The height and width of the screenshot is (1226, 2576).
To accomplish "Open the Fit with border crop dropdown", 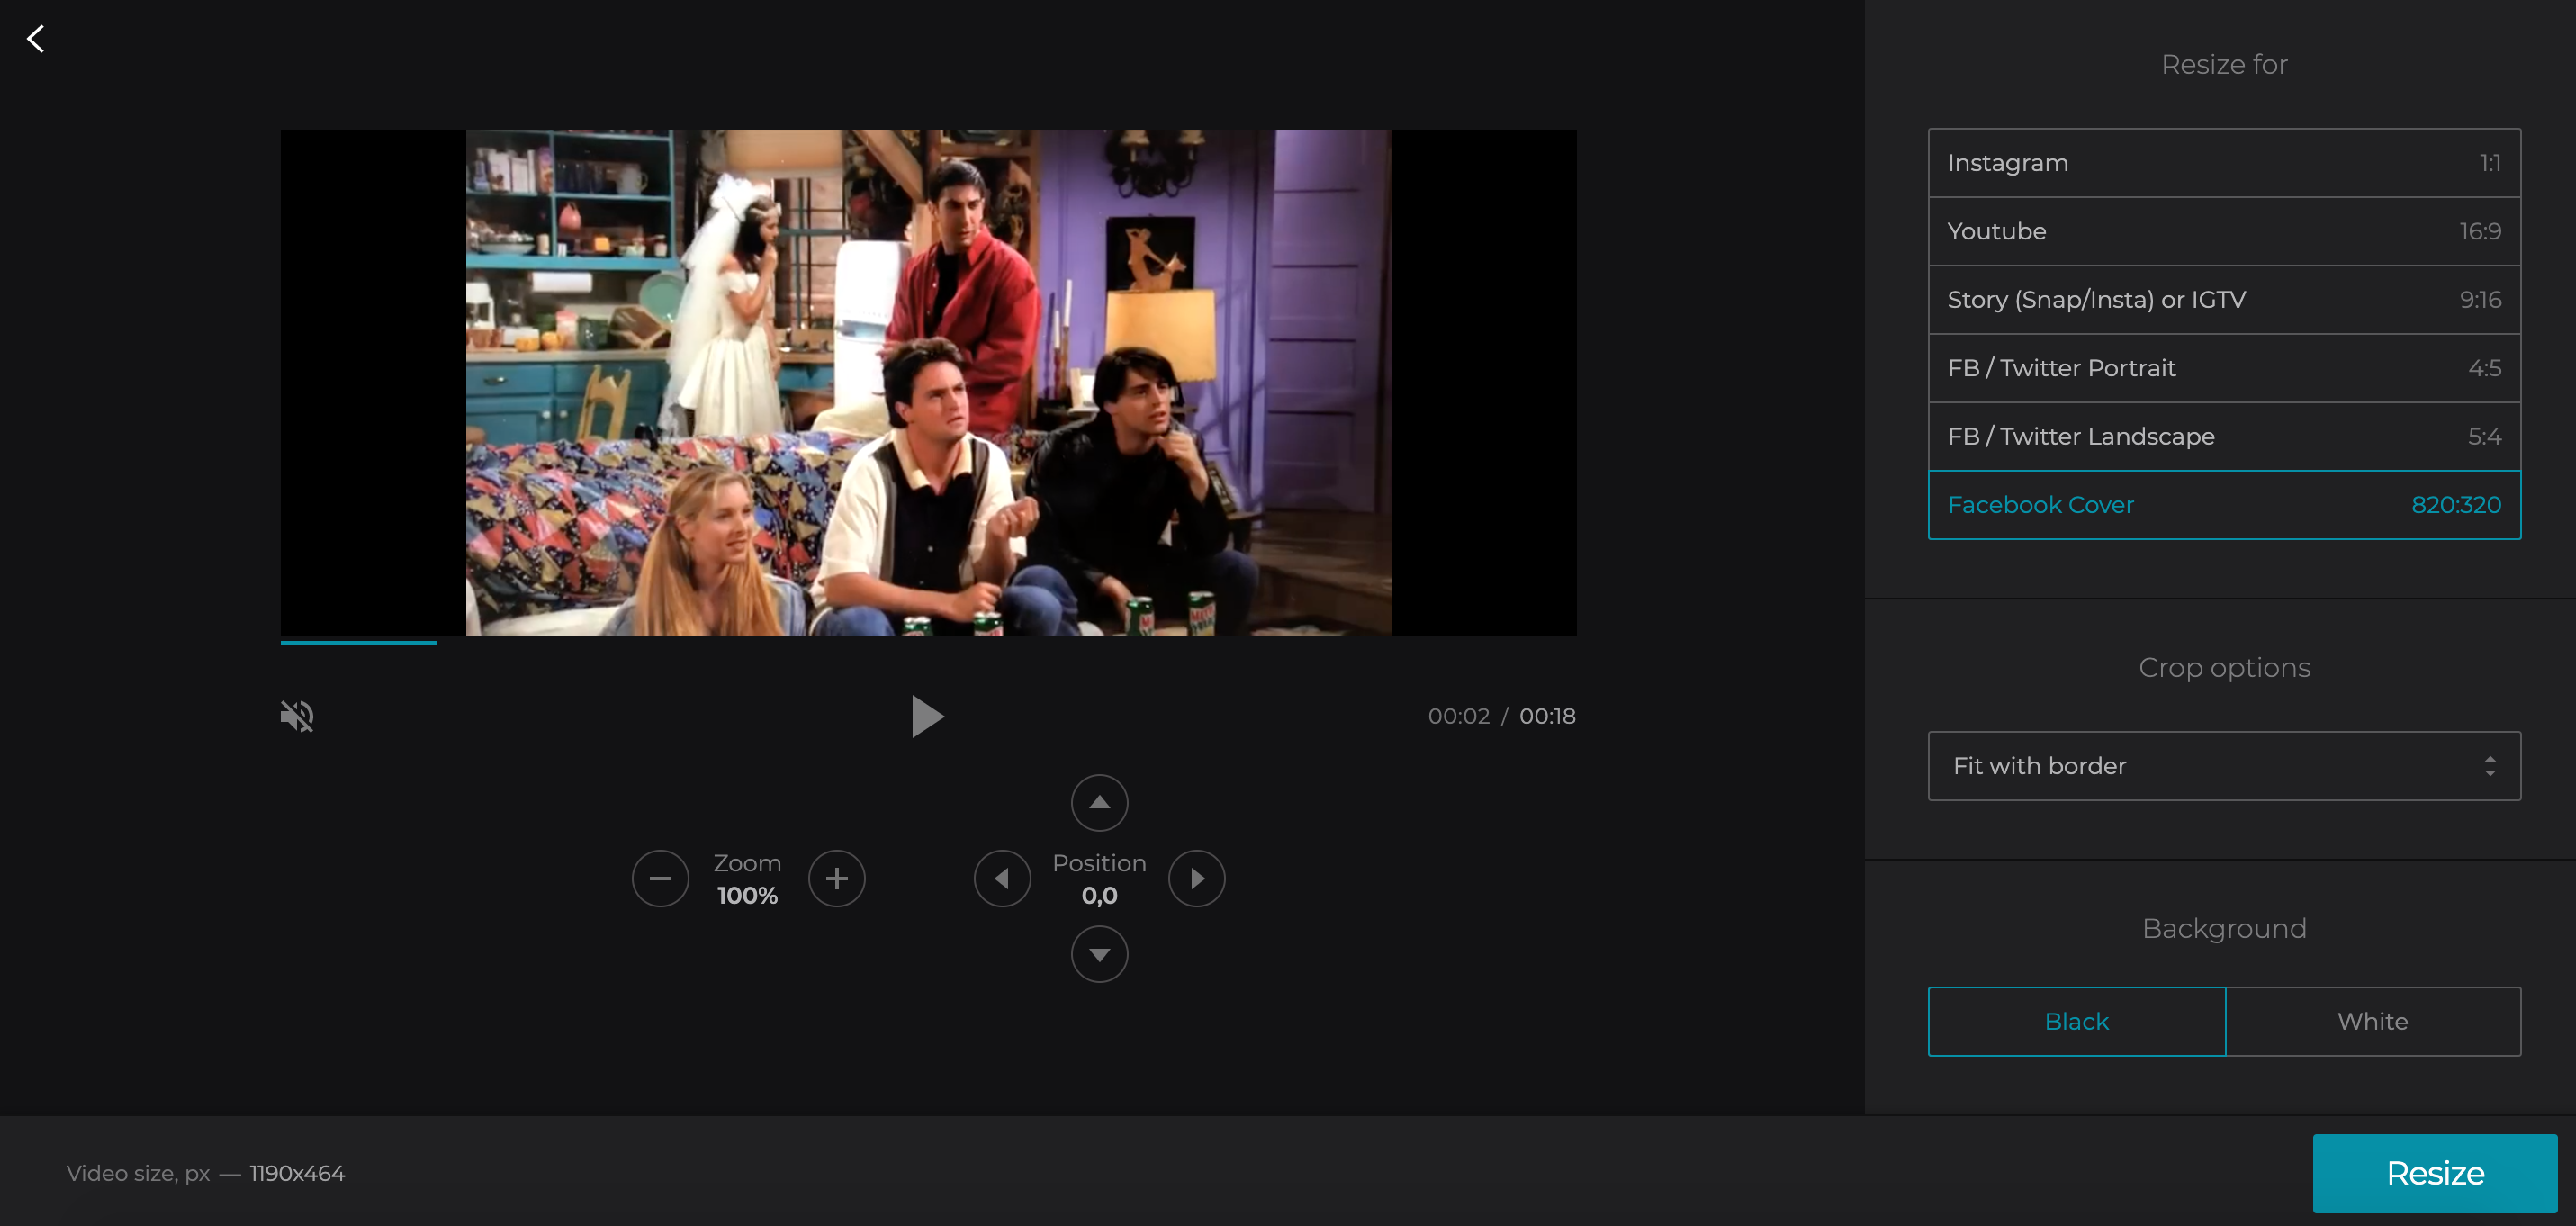I will (x=2224, y=766).
